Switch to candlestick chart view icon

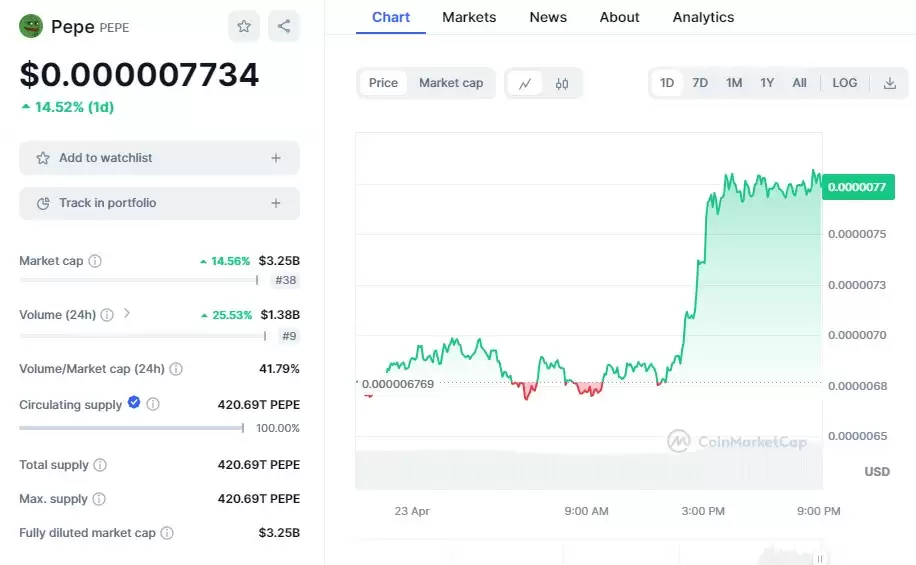(x=562, y=83)
